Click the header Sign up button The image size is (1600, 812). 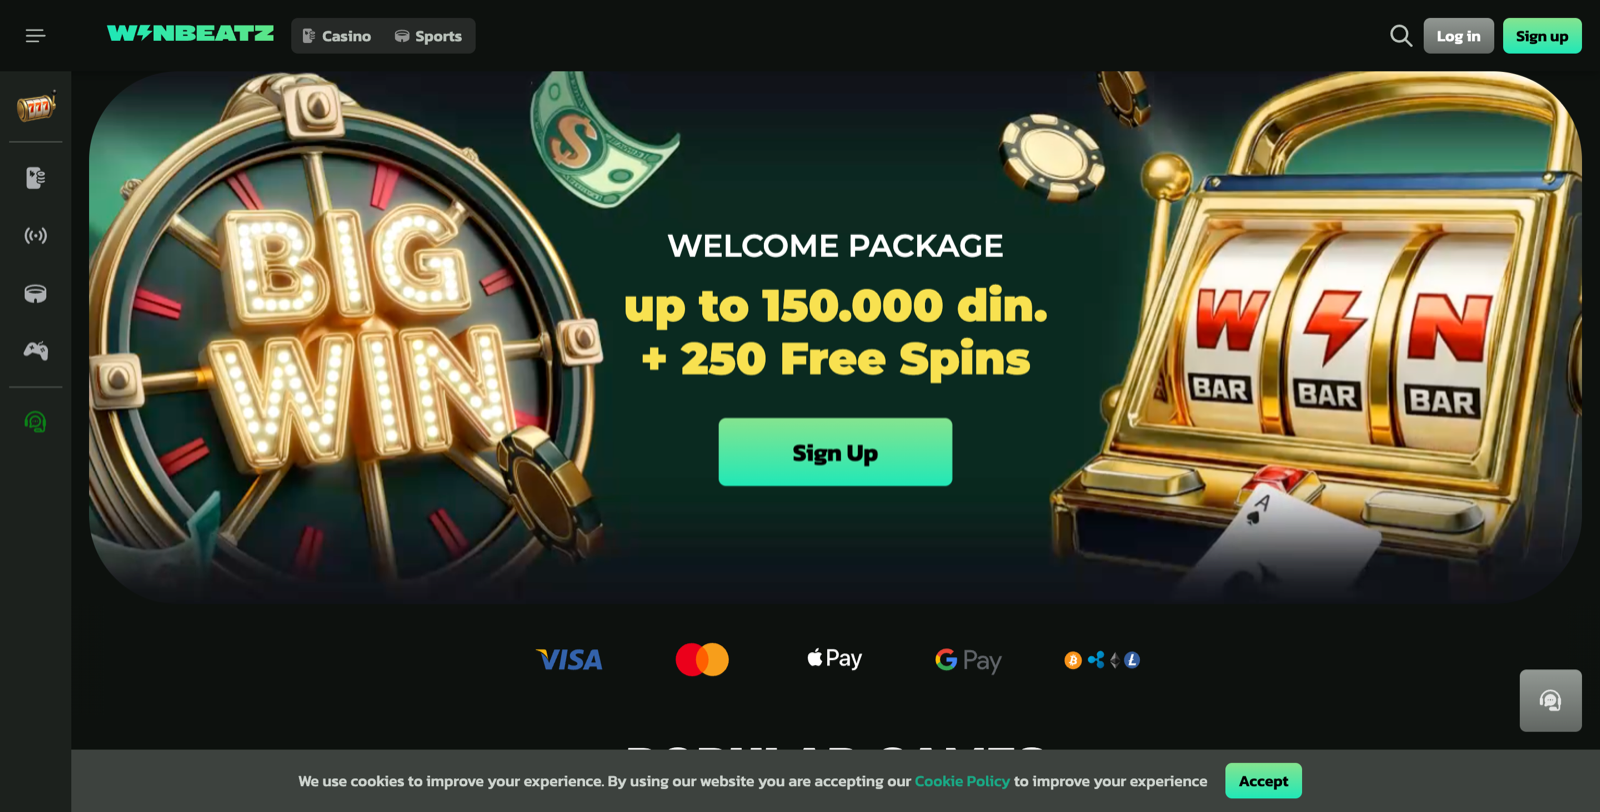coord(1542,36)
